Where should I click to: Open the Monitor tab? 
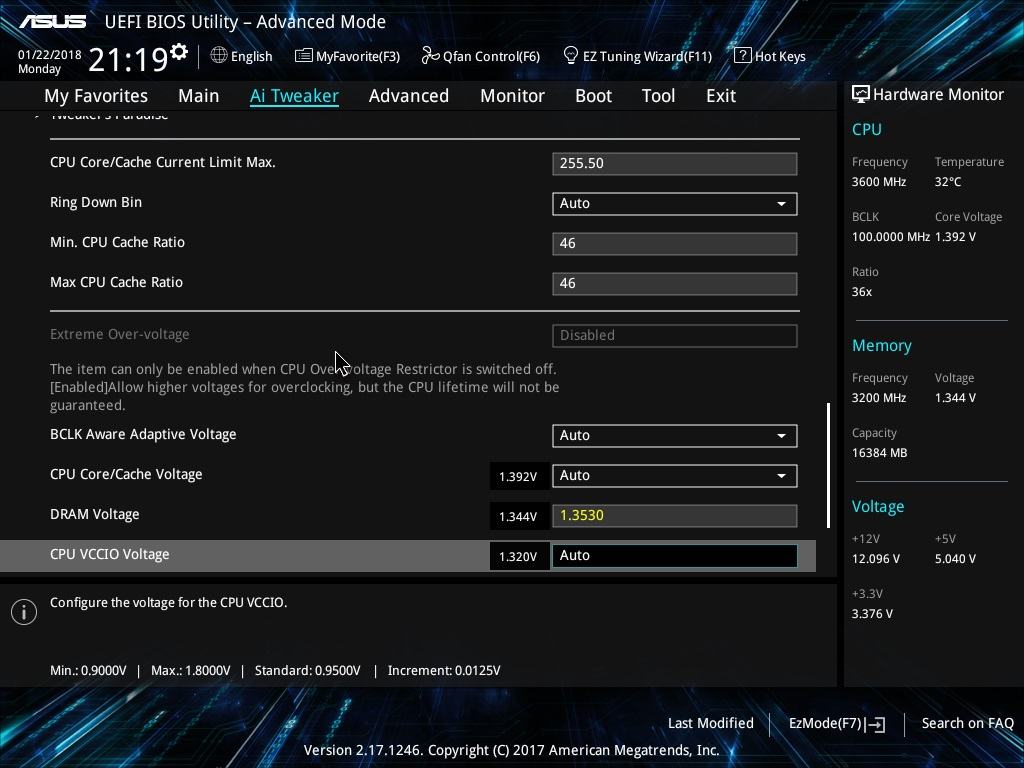[x=512, y=96]
